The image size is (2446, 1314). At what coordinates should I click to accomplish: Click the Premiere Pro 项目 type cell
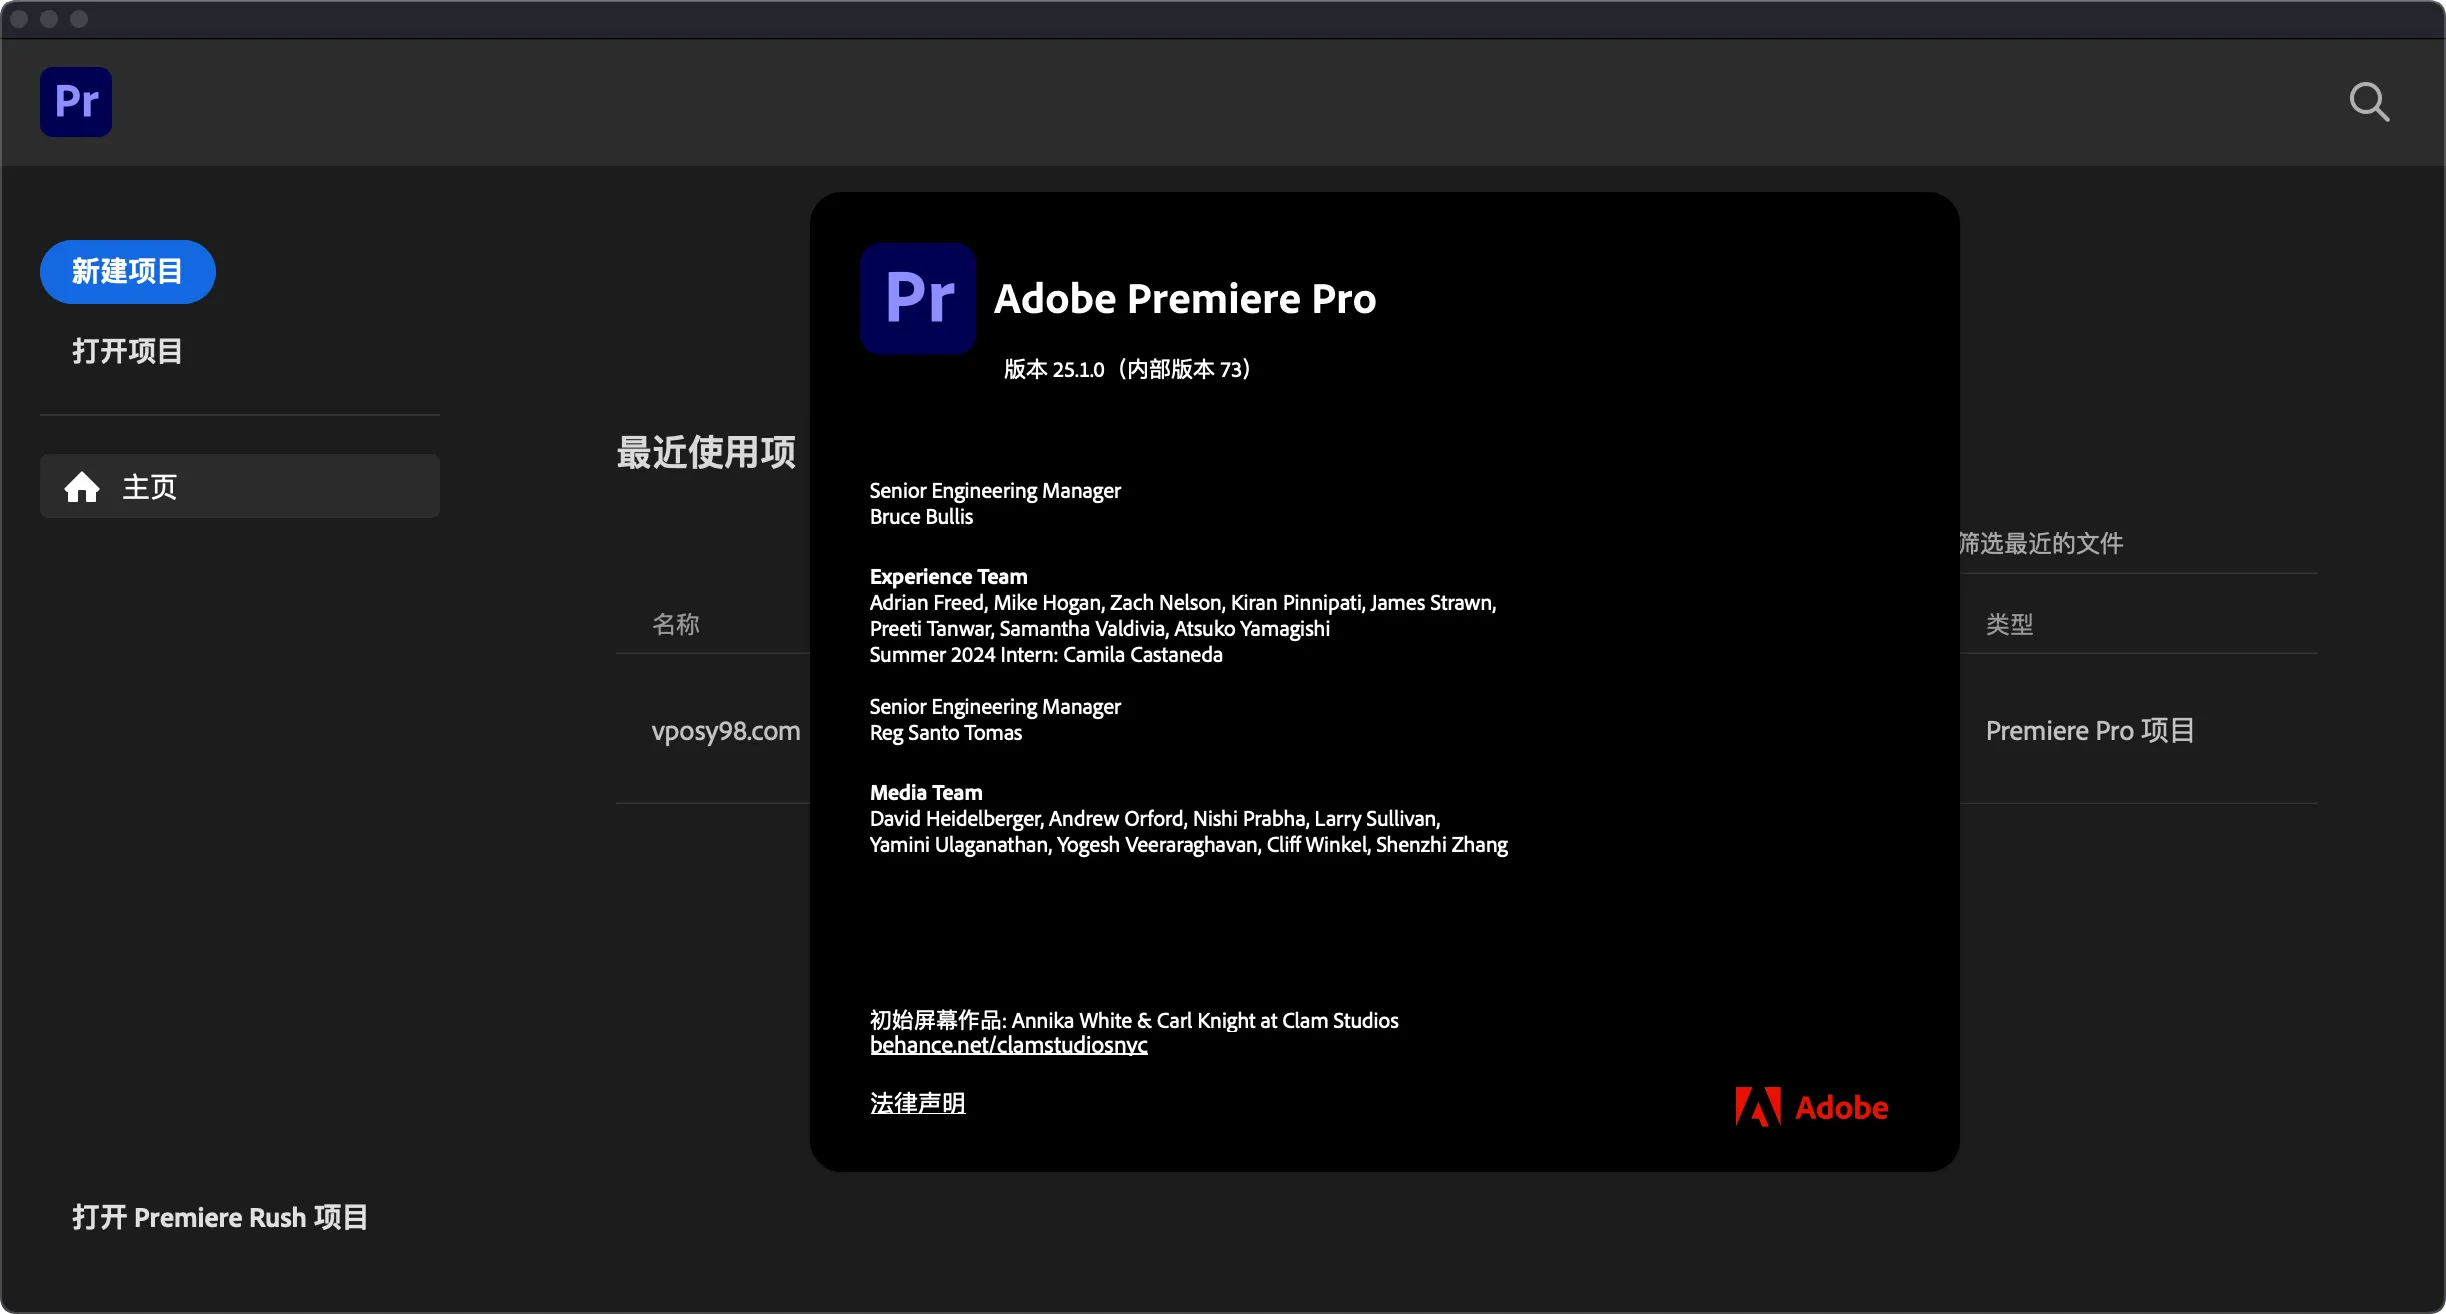pos(2089,731)
